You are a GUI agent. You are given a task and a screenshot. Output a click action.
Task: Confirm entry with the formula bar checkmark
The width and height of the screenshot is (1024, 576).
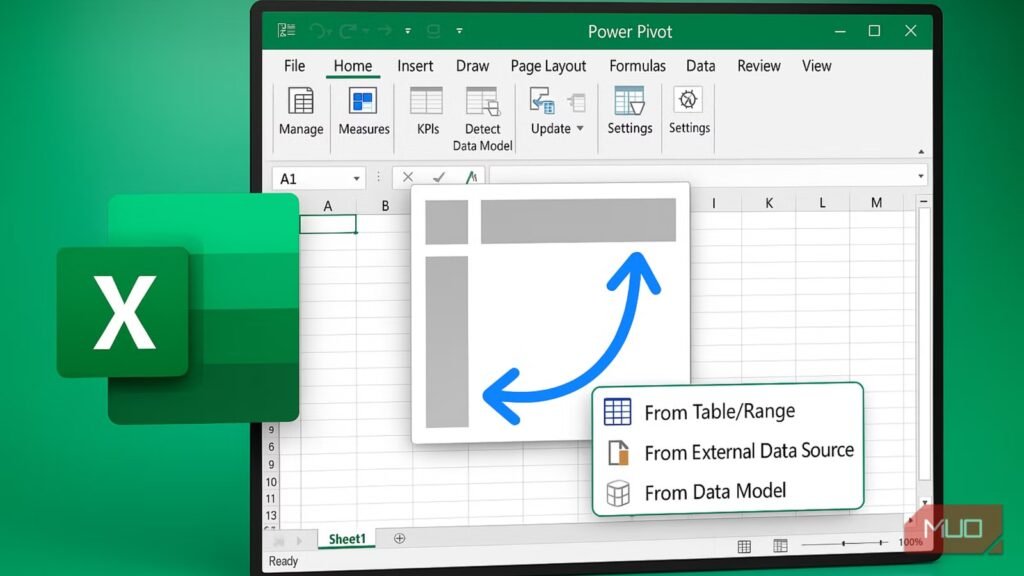437,176
